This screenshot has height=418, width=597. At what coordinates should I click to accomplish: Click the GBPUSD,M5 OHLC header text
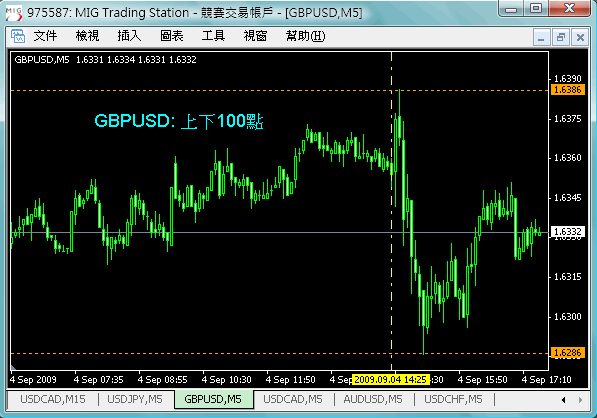pos(105,60)
